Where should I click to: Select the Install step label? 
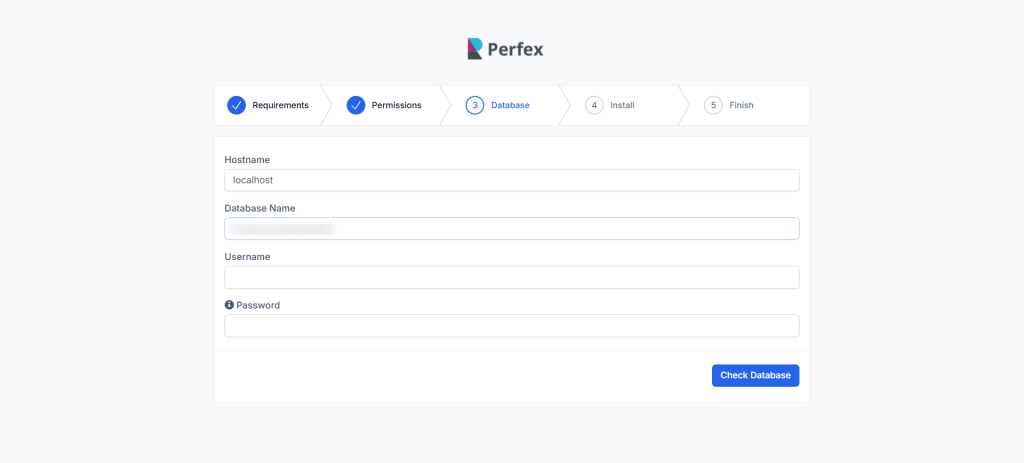click(x=622, y=105)
